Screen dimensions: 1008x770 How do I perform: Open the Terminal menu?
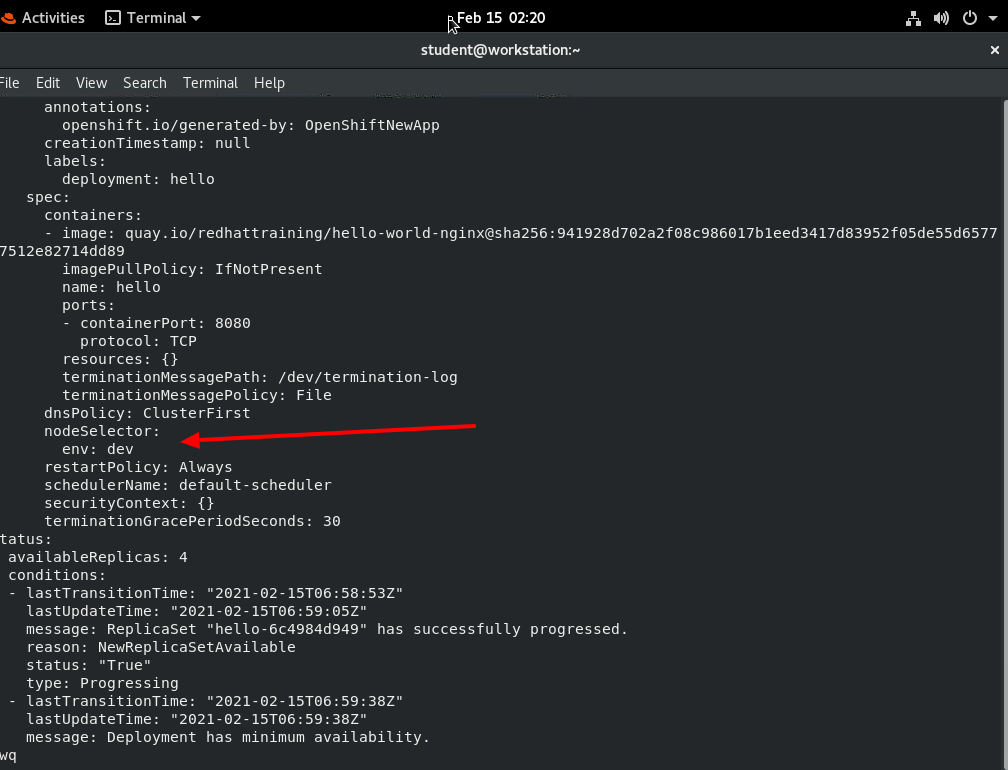coord(210,82)
